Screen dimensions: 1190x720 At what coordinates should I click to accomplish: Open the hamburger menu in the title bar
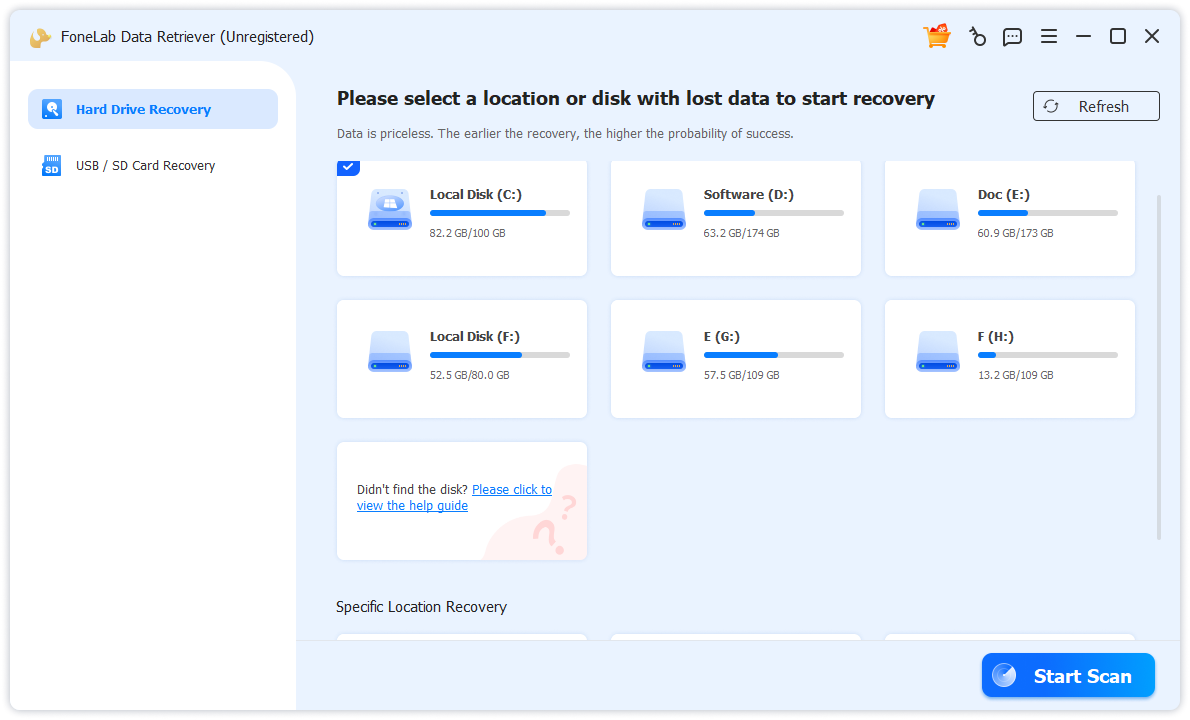[1048, 36]
